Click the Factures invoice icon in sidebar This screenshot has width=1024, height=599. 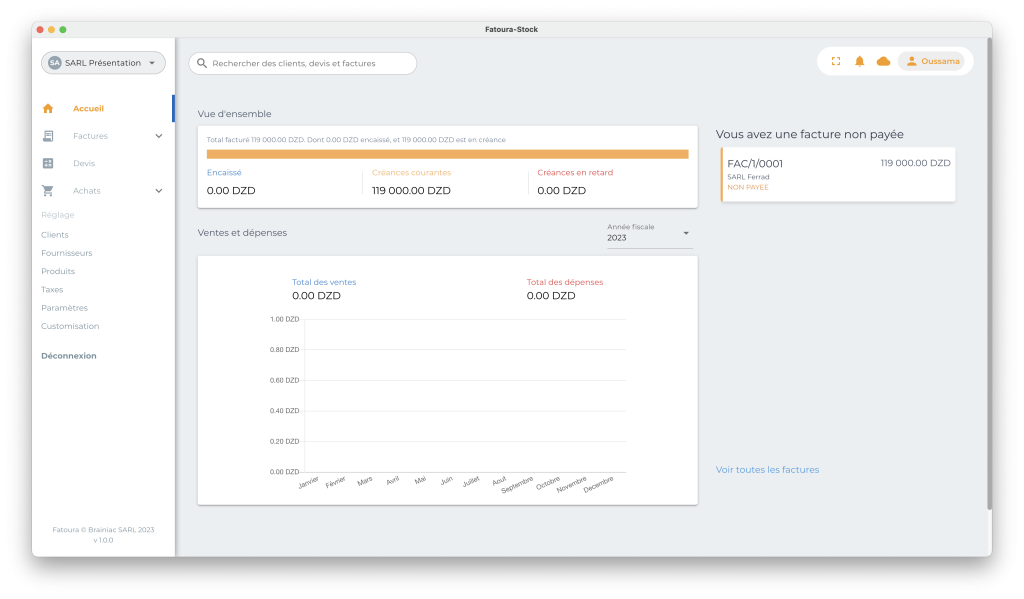(x=48, y=136)
